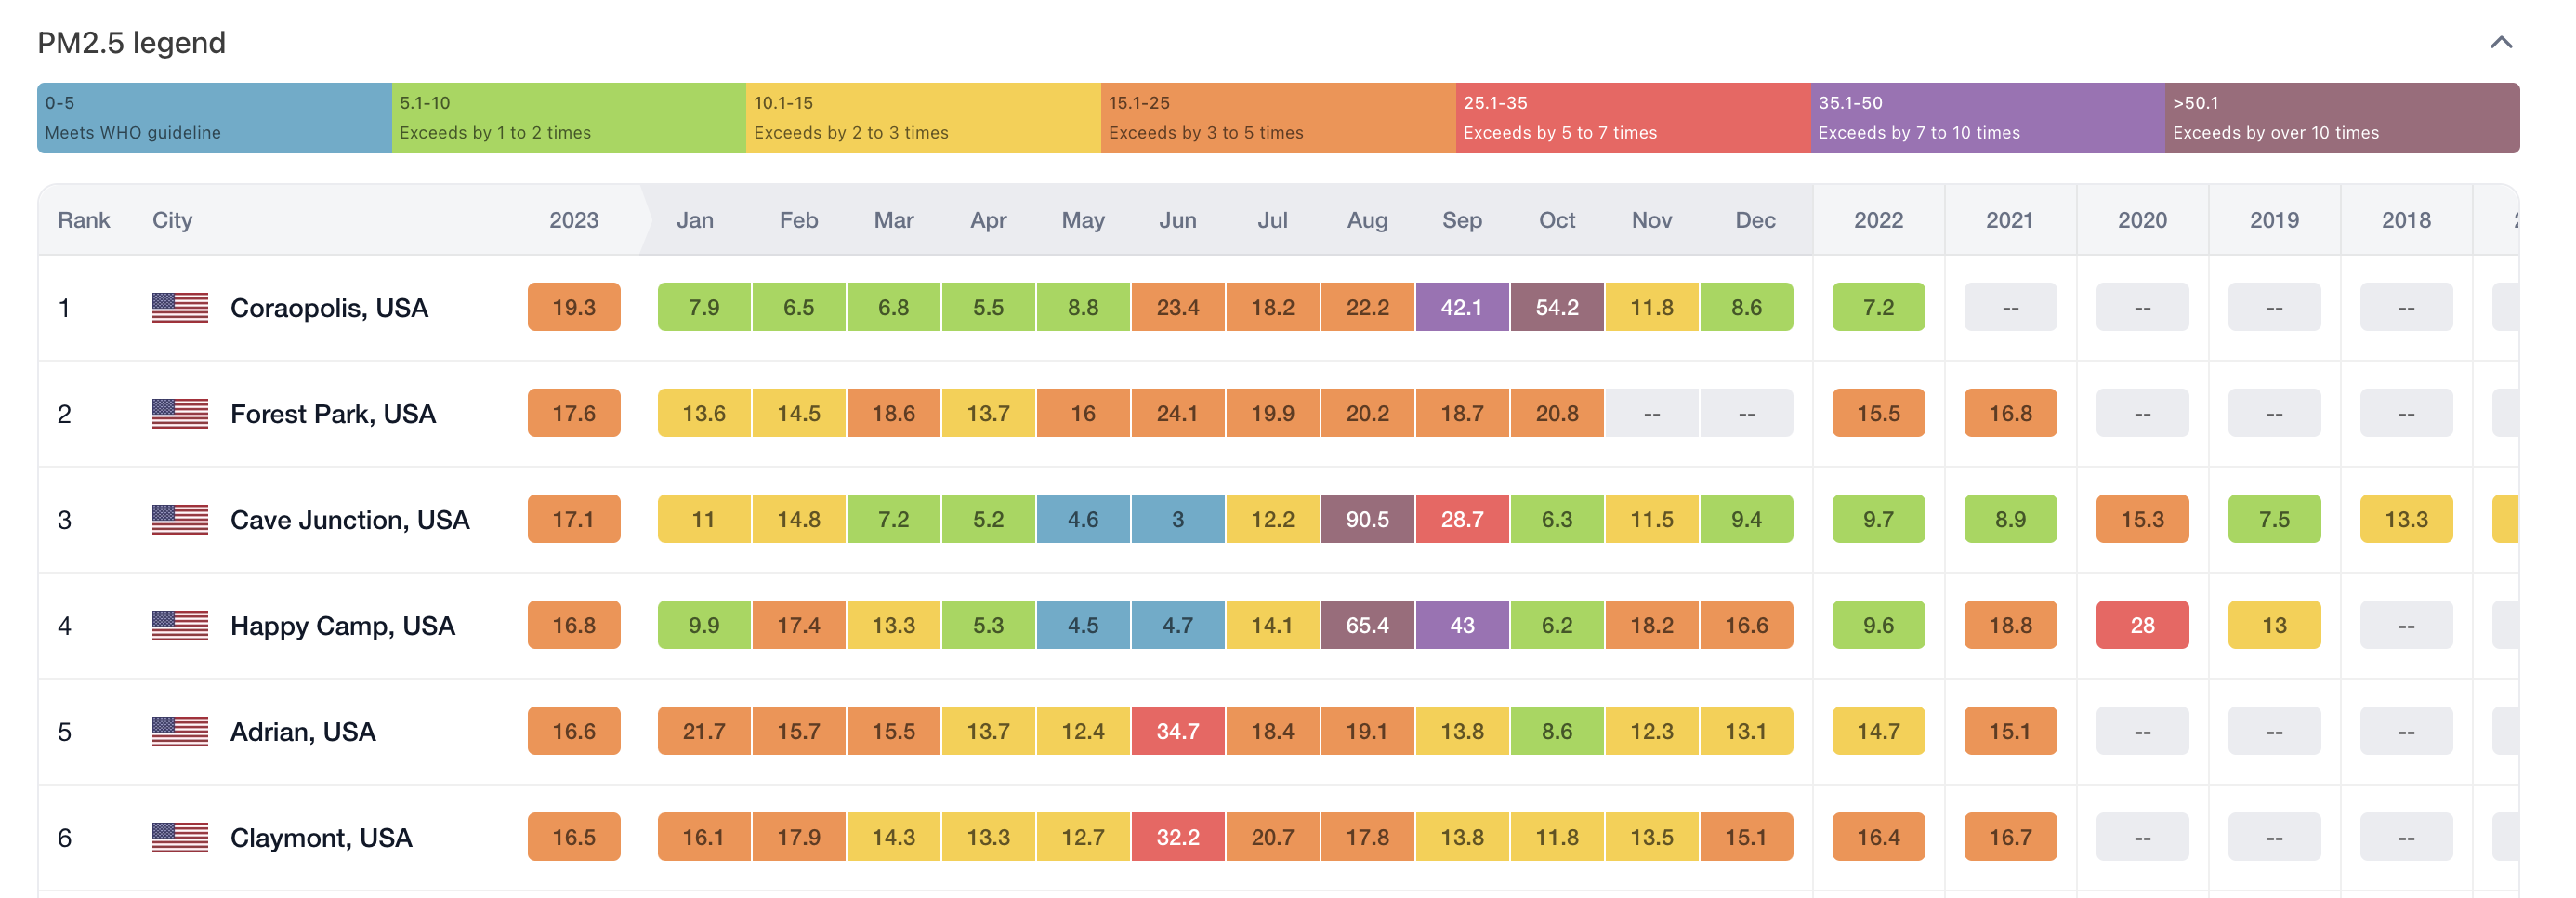This screenshot has height=898, width=2576.
Task: Click the purple 35.1-50 legend swatch
Action: point(1987,118)
